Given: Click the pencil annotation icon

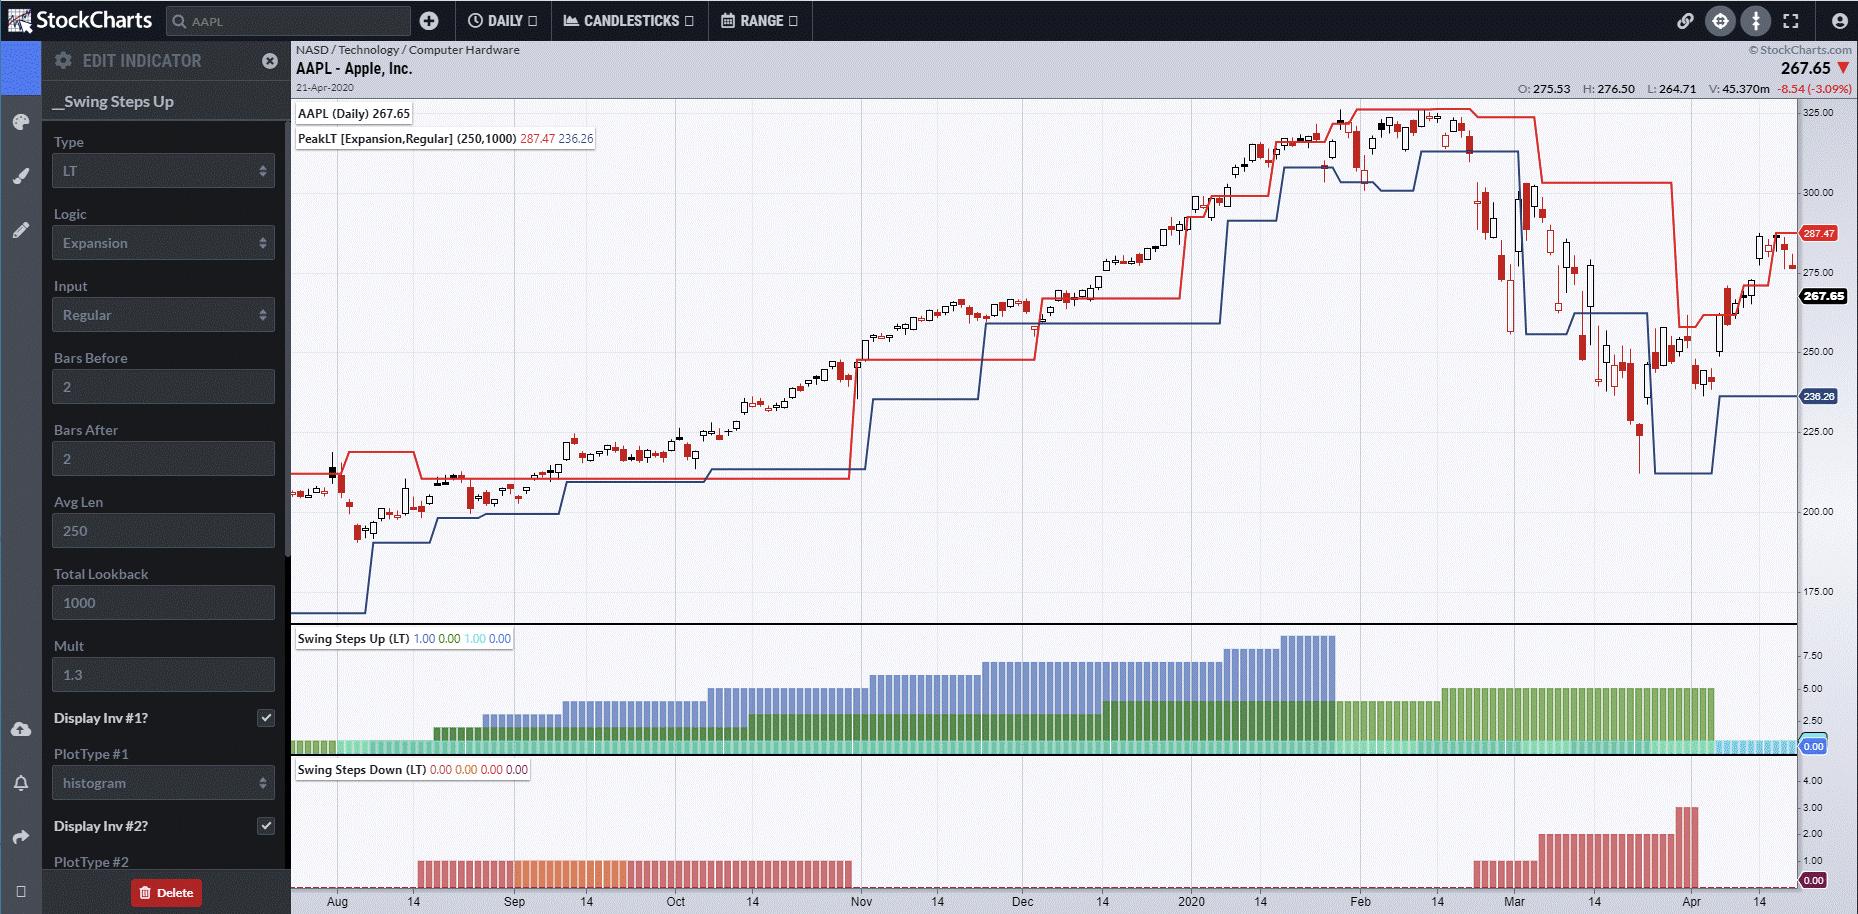Looking at the screenshot, I should [20, 230].
